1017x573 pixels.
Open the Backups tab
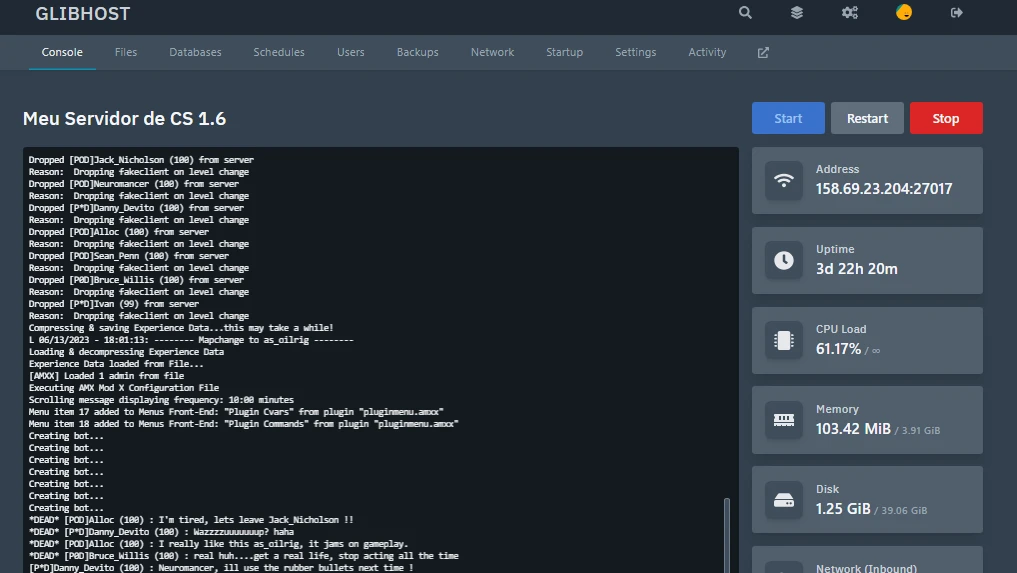(417, 52)
